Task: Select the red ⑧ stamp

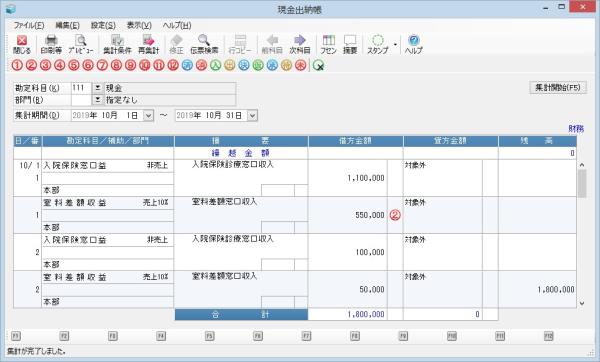Action: tap(116, 65)
